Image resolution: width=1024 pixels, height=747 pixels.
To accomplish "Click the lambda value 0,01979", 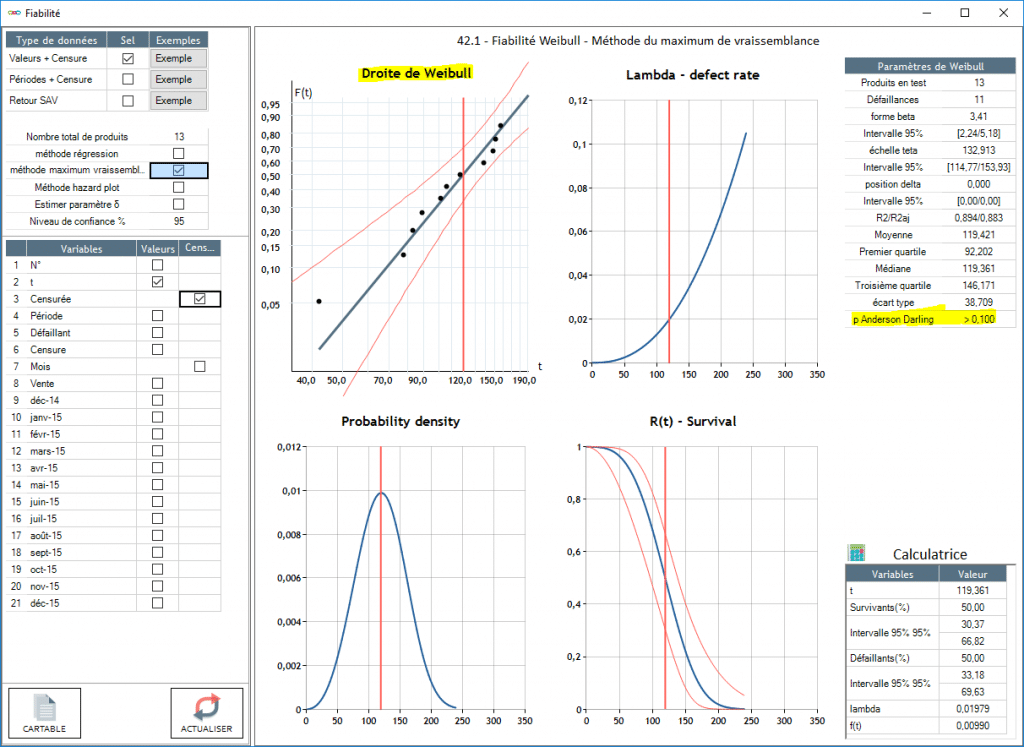I will click(972, 708).
